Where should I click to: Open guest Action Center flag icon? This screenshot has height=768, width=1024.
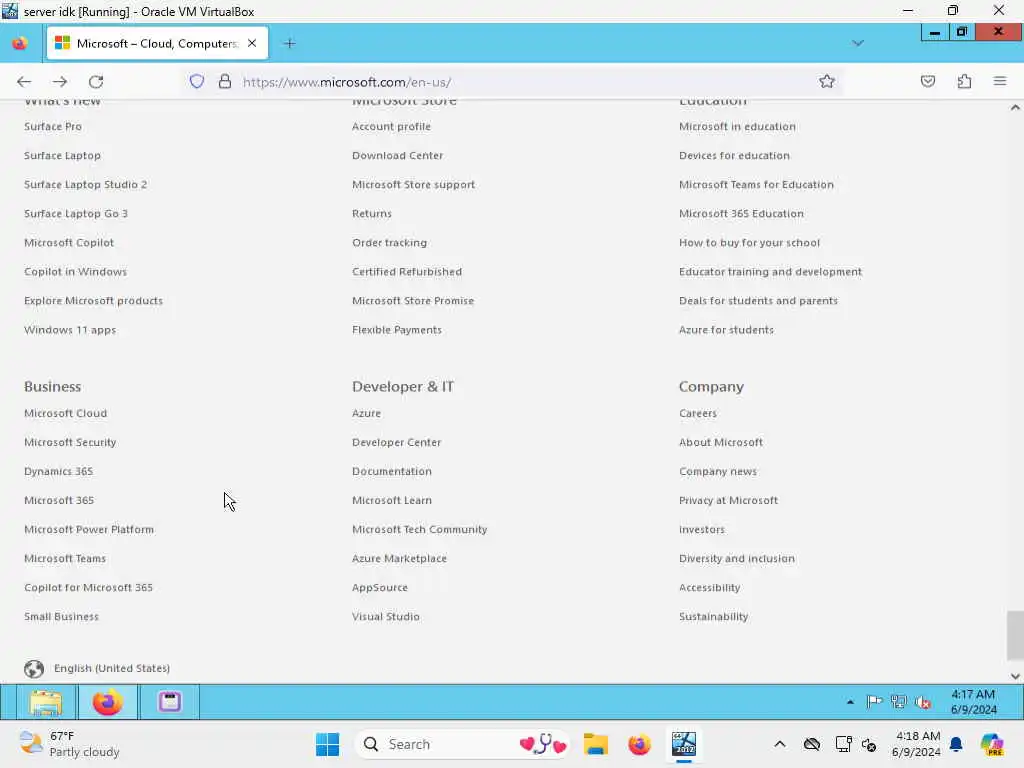(874, 703)
